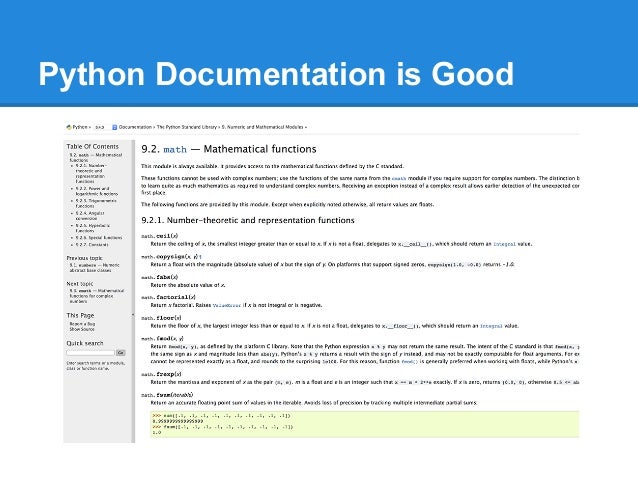Screen dimensions: 638x479
Task: Open the Python version dropdown
Action: coord(100,127)
